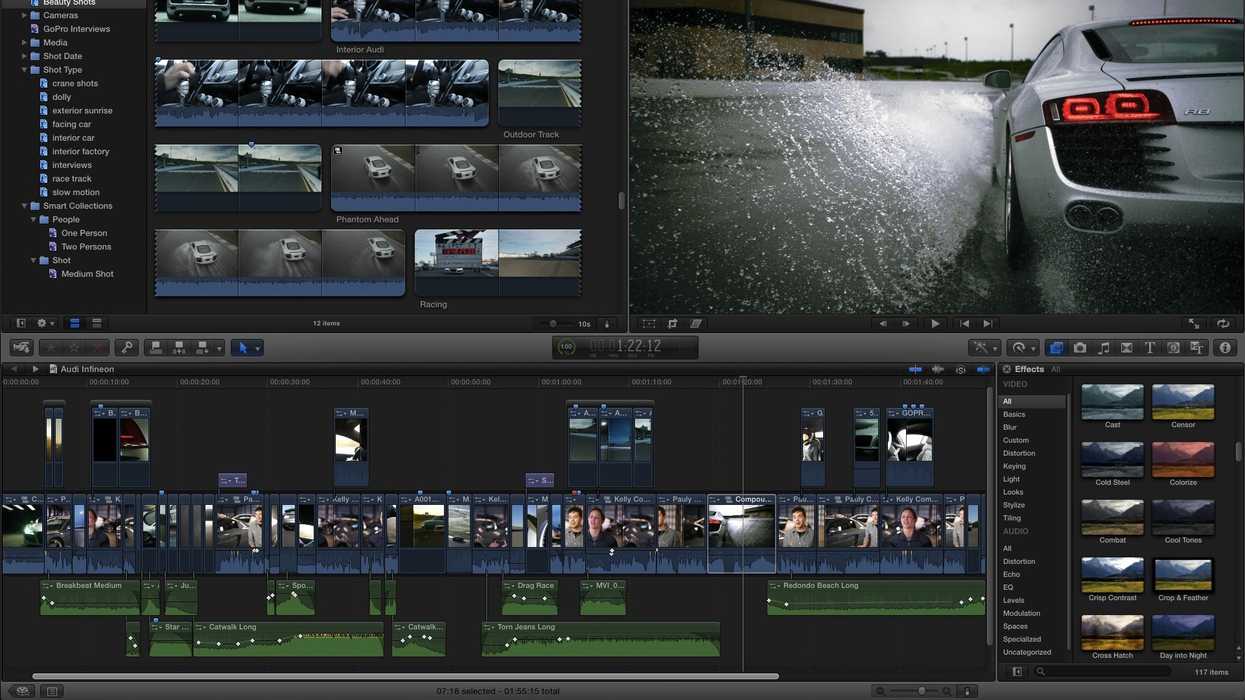Open the Themes browser icon

tap(1197, 348)
